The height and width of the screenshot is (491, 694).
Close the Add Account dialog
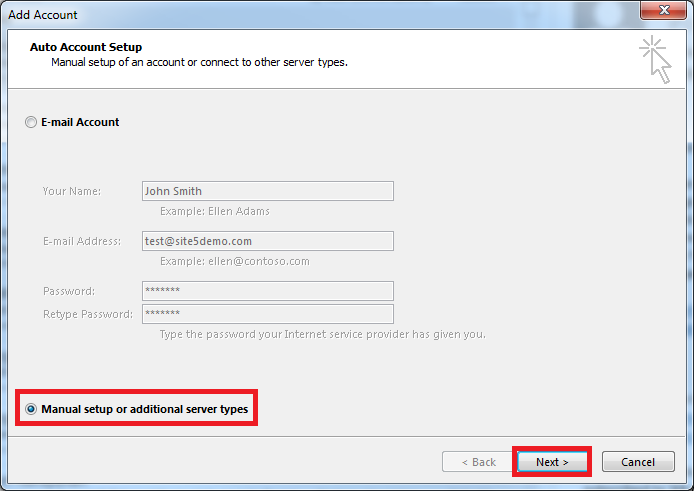pos(664,13)
